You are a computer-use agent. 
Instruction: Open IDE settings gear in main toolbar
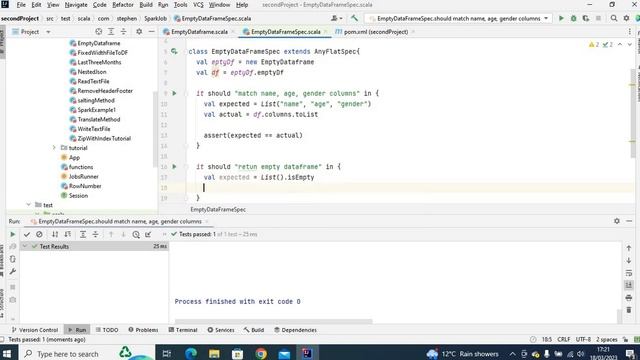[x=626, y=18]
